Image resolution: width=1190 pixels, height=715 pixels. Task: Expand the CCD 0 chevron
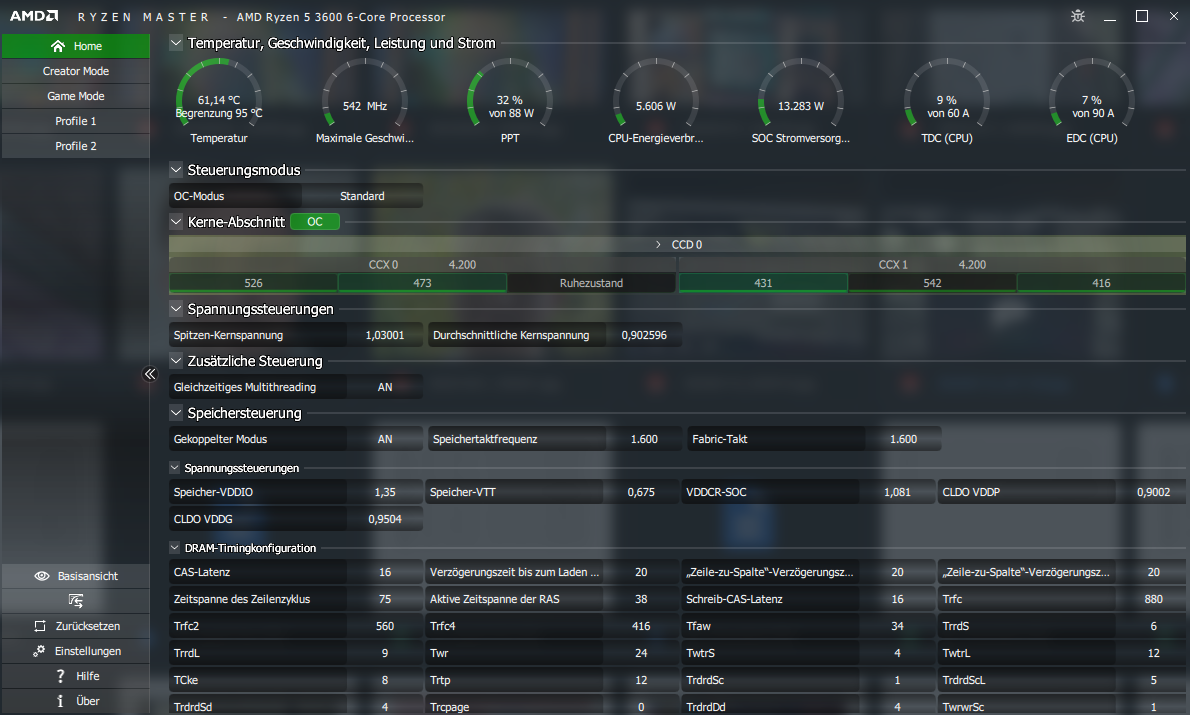[658, 245]
